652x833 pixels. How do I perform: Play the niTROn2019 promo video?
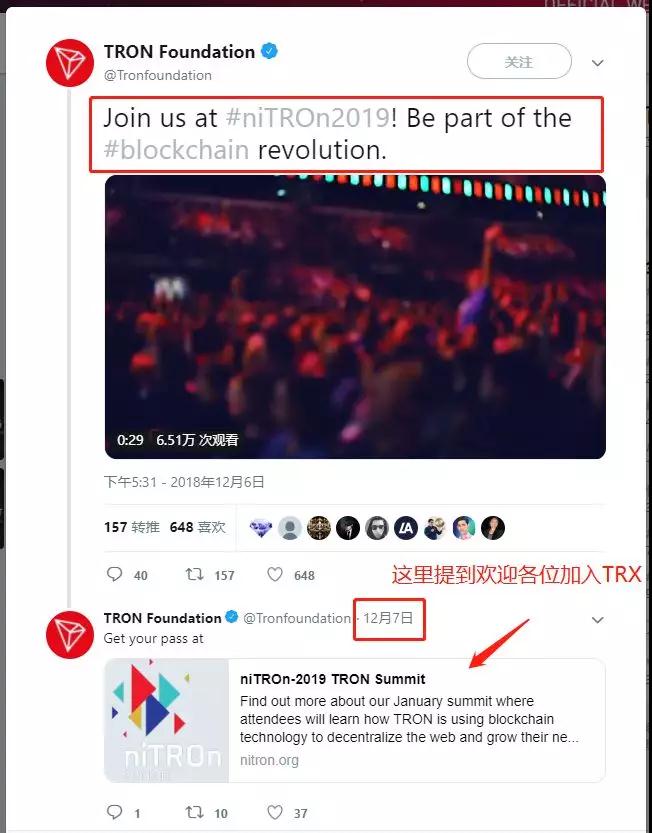[x=355, y=317]
